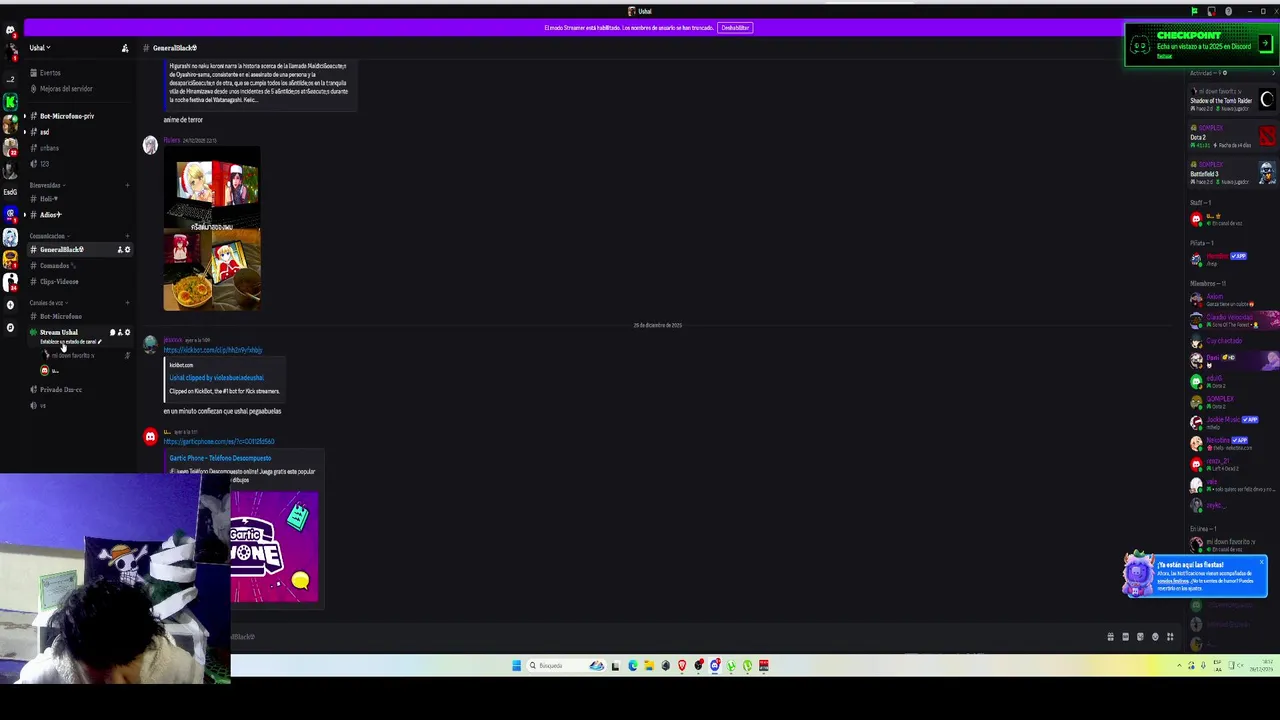This screenshot has height=720, width=1280.
Task: Open File Explorer from taskbar
Action: tap(649, 665)
